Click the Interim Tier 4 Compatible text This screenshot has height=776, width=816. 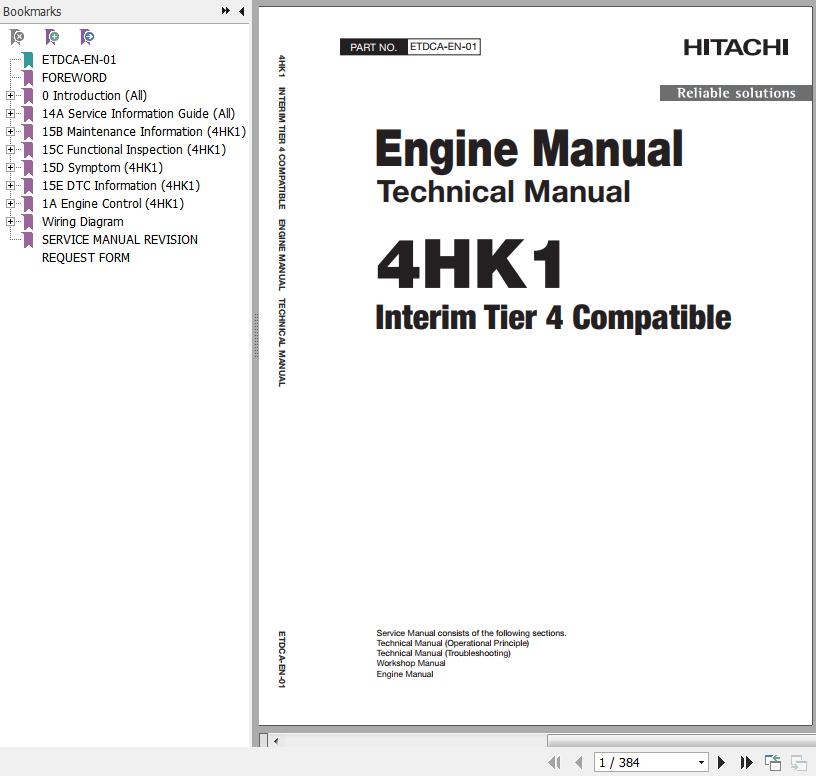pyautogui.click(x=553, y=317)
